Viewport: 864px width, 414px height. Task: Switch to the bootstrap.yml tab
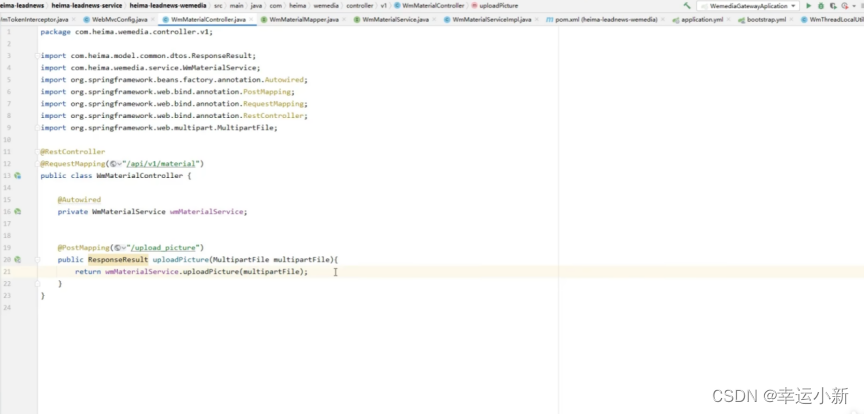click(766, 19)
